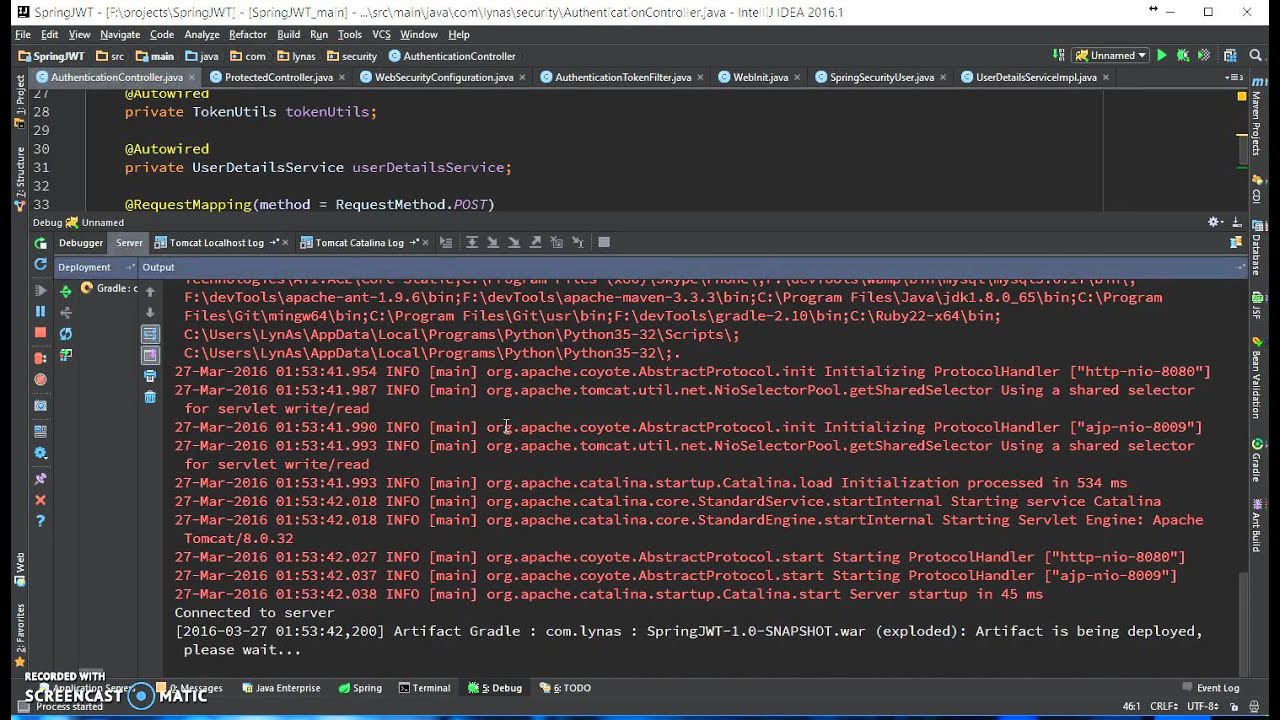Image resolution: width=1280 pixels, height=720 pixels.
Task: Stop the running server with red square
Action: pos(40,332)
